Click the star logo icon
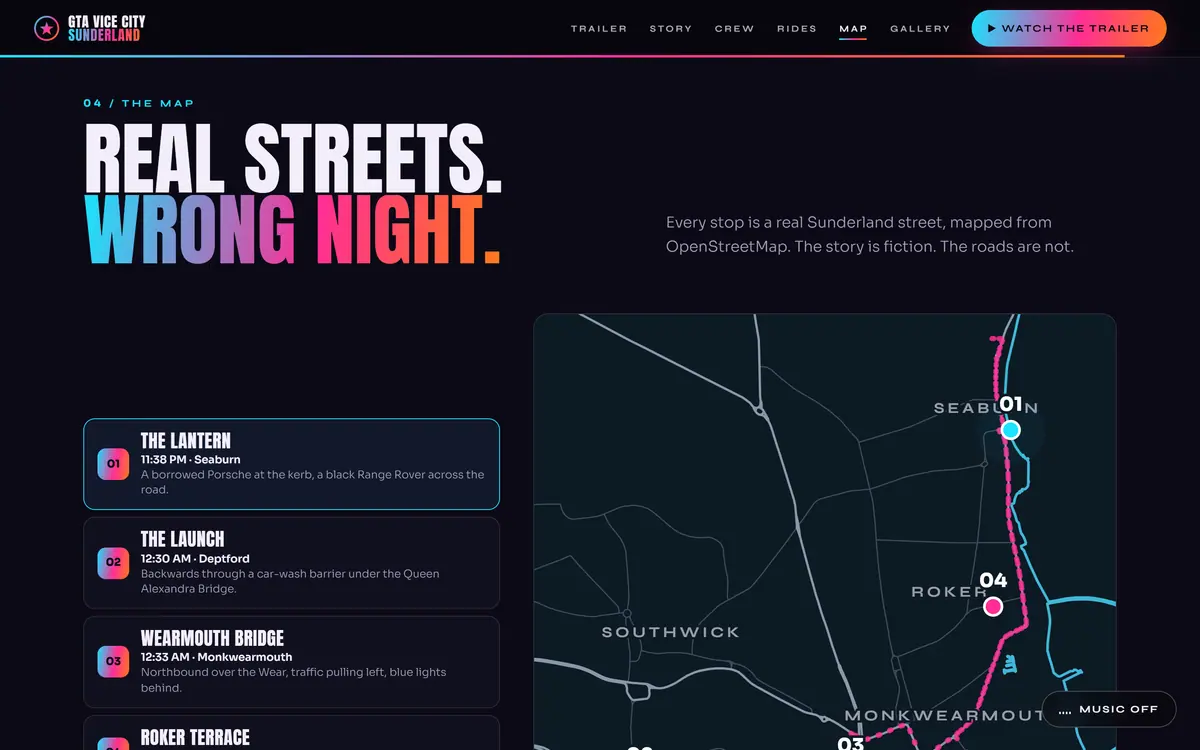 (x=46, y=28)
